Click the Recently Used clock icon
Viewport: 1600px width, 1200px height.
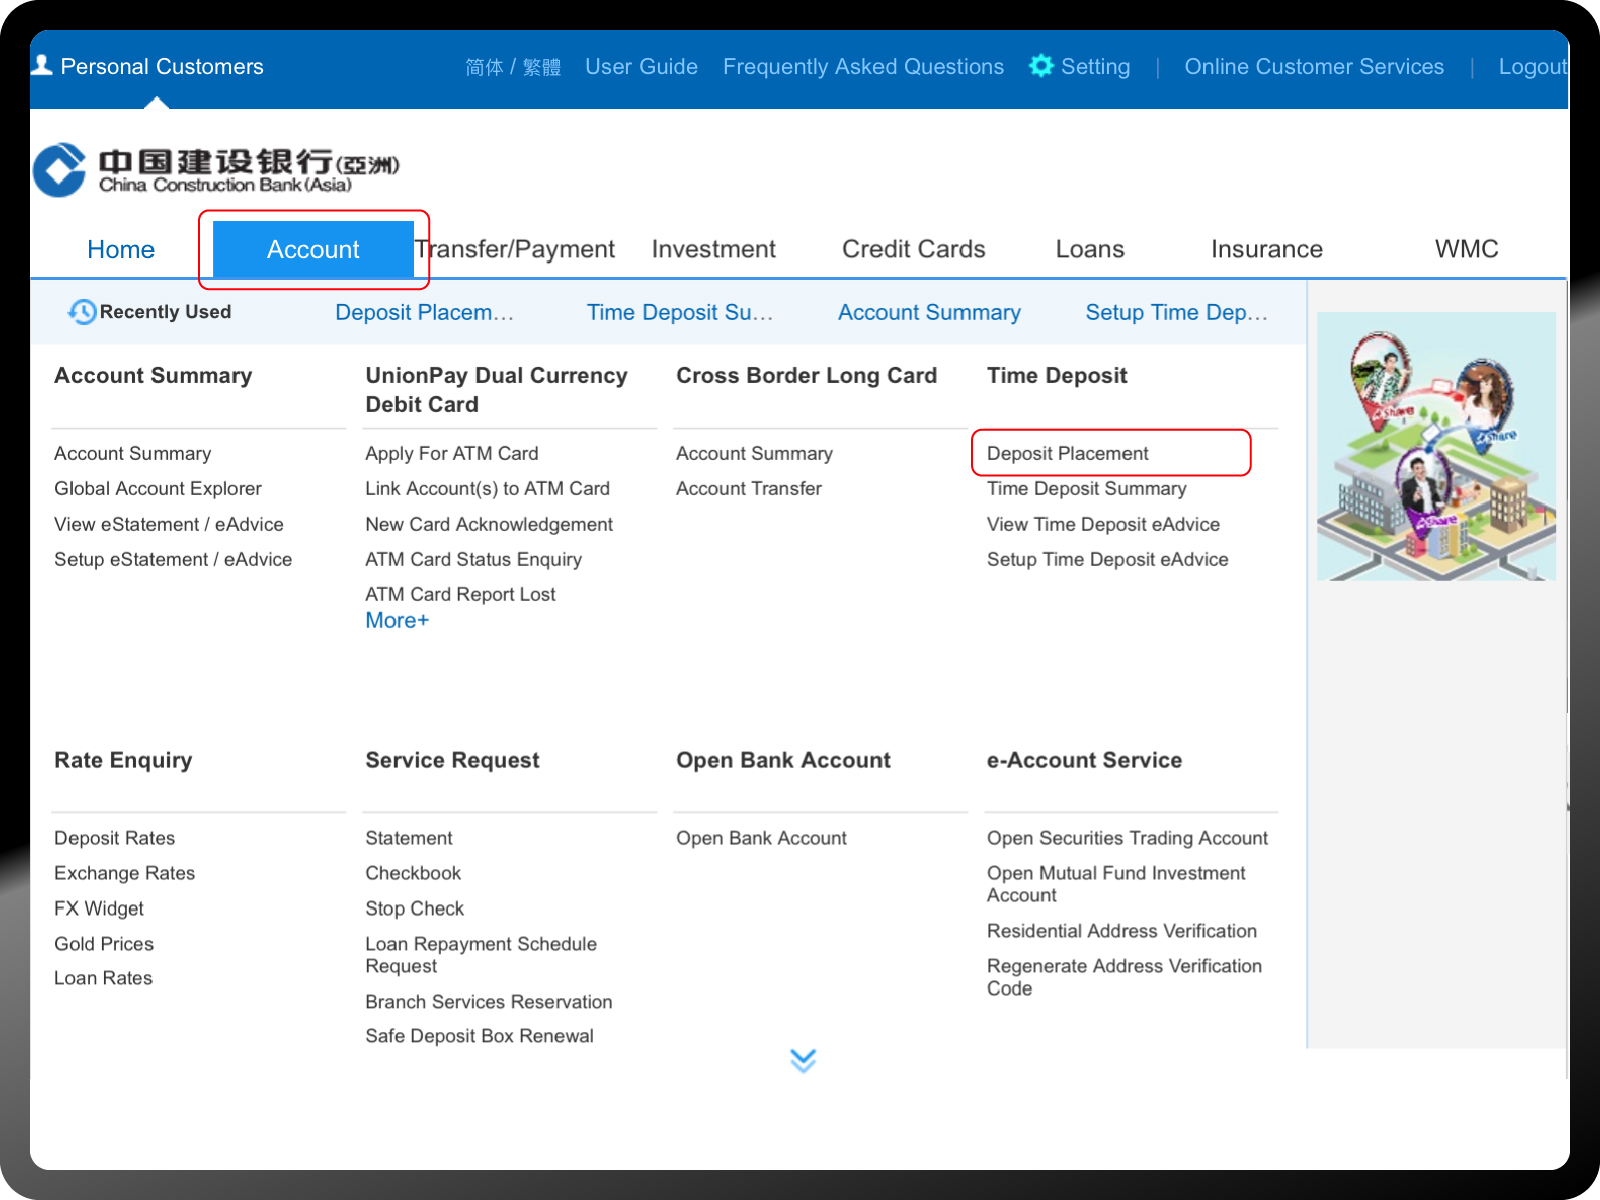pos(82,312)
